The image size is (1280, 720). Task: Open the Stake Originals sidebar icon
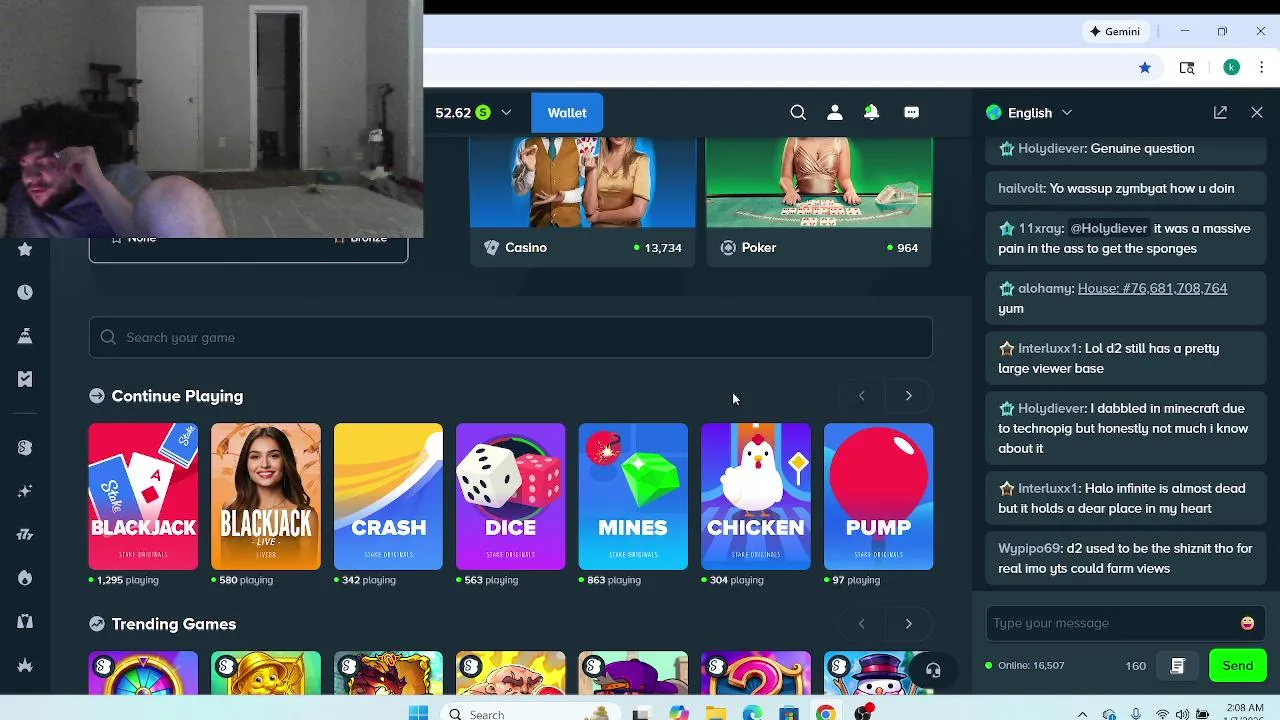[x=25, y=447]
